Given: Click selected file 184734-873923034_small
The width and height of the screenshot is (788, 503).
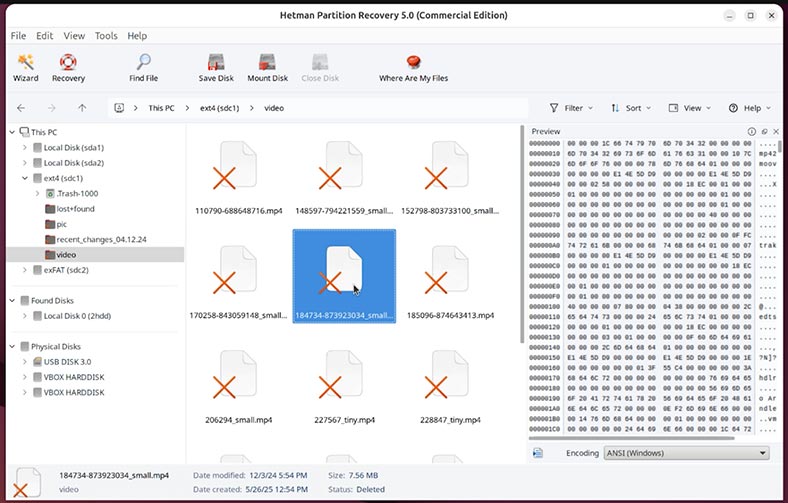Looking at the screenshot, I should (344, 276).
